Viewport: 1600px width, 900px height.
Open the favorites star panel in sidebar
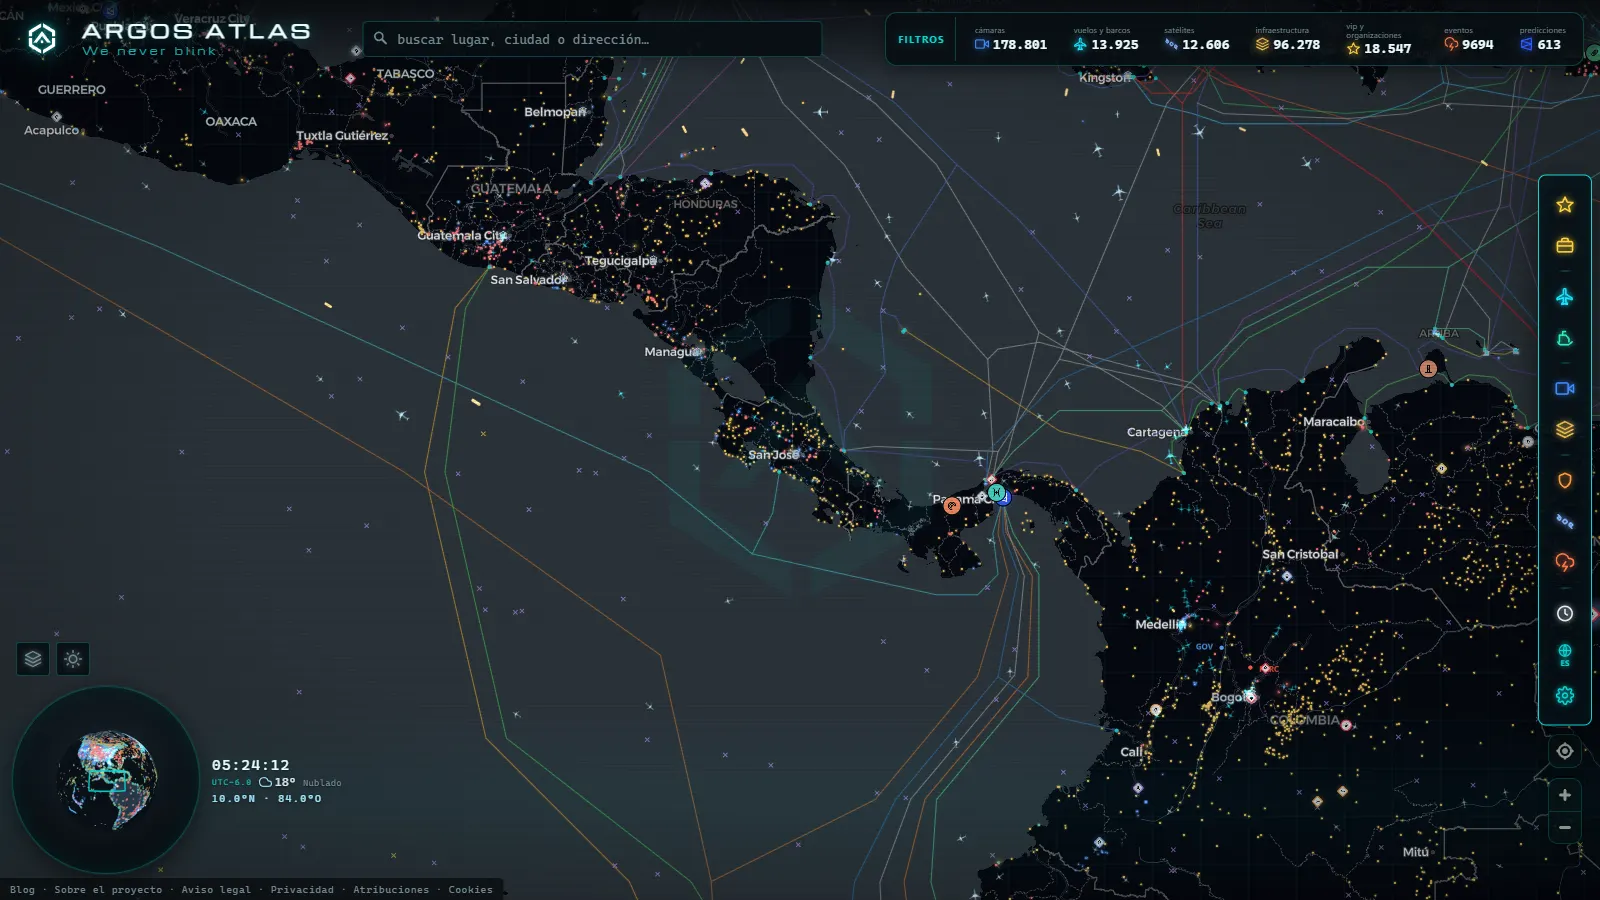click(x=1565, y=205)
